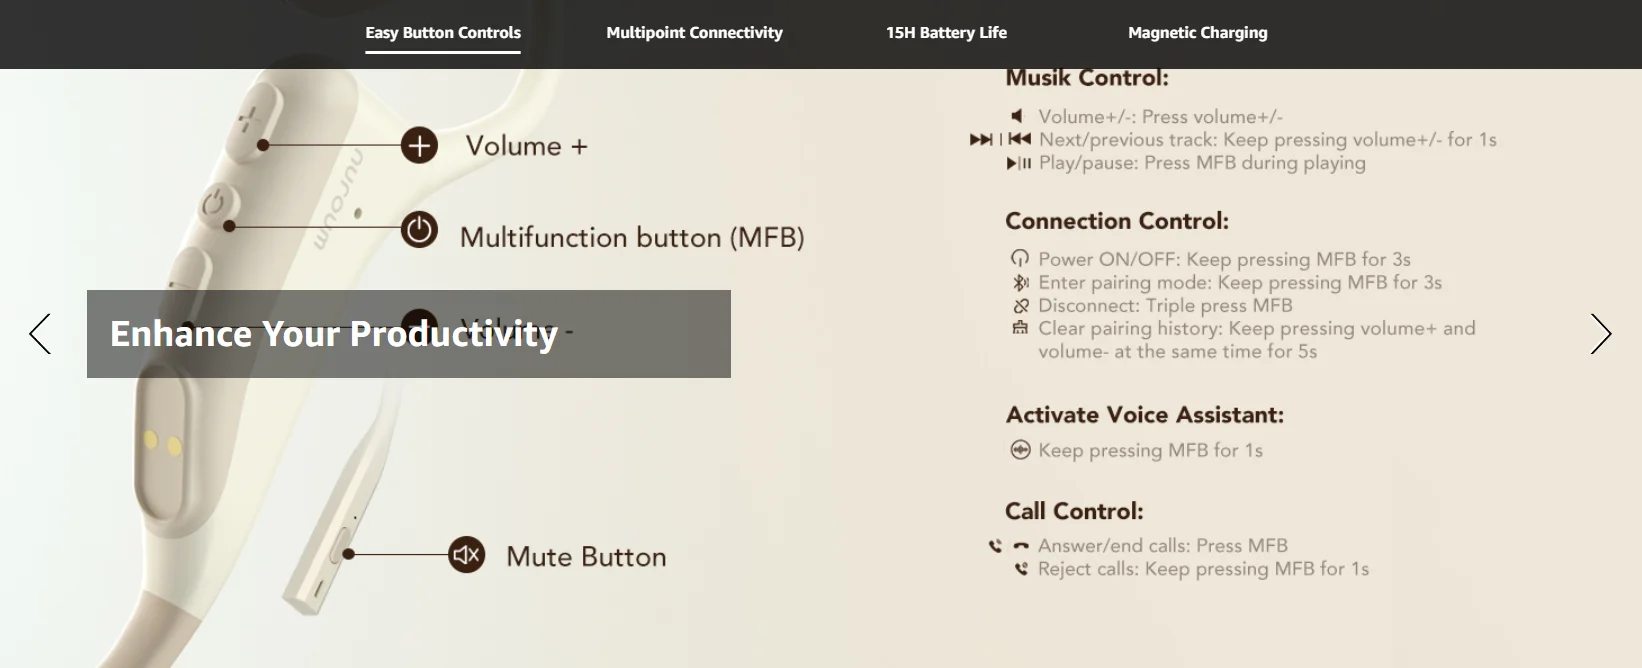Screen dimensions: 1642x668
Task: Click the Mute Button speaker icon
Action: click(466, 555)
